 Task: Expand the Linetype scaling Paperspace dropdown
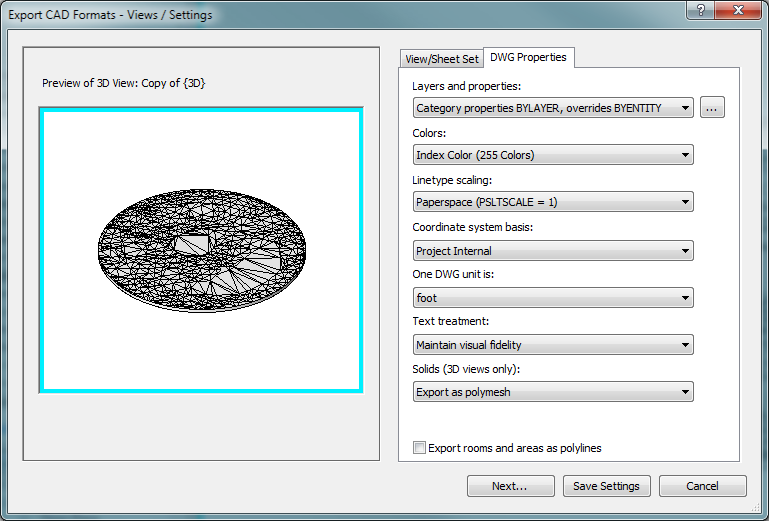[553, 202]
